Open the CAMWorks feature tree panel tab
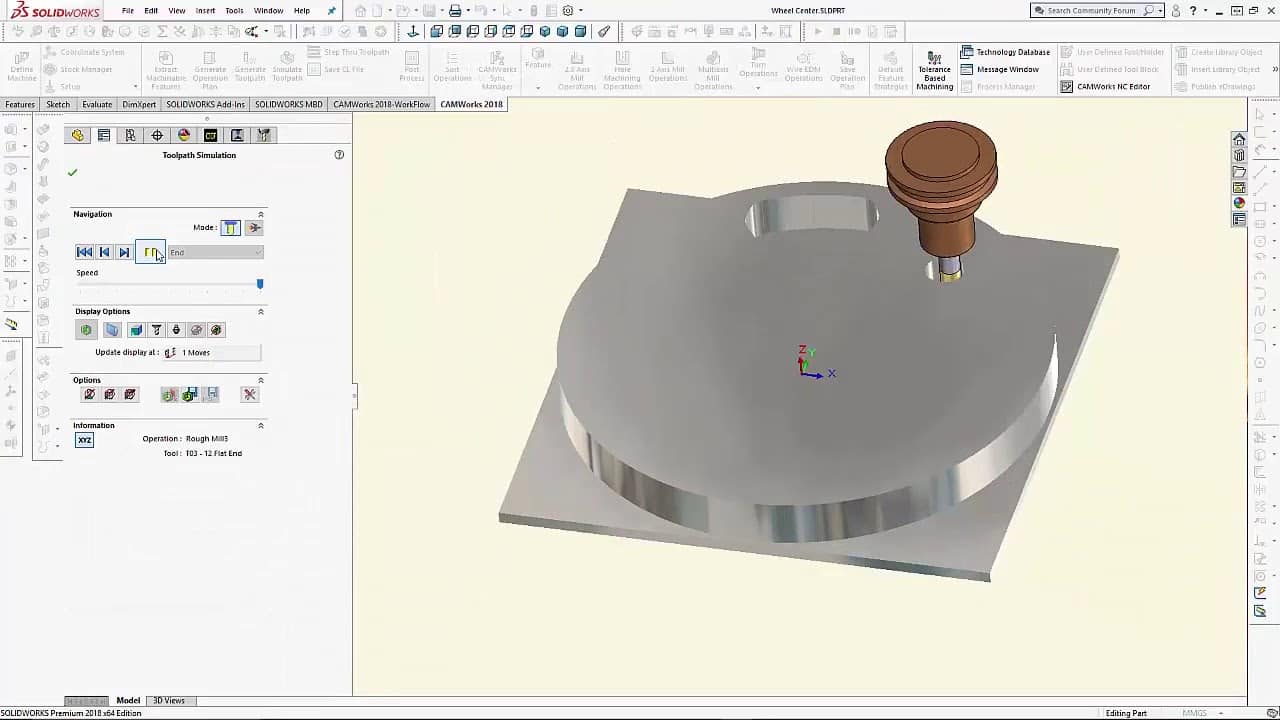Image resolution: width=1280 pixels, height=720 pixels. 210,135
